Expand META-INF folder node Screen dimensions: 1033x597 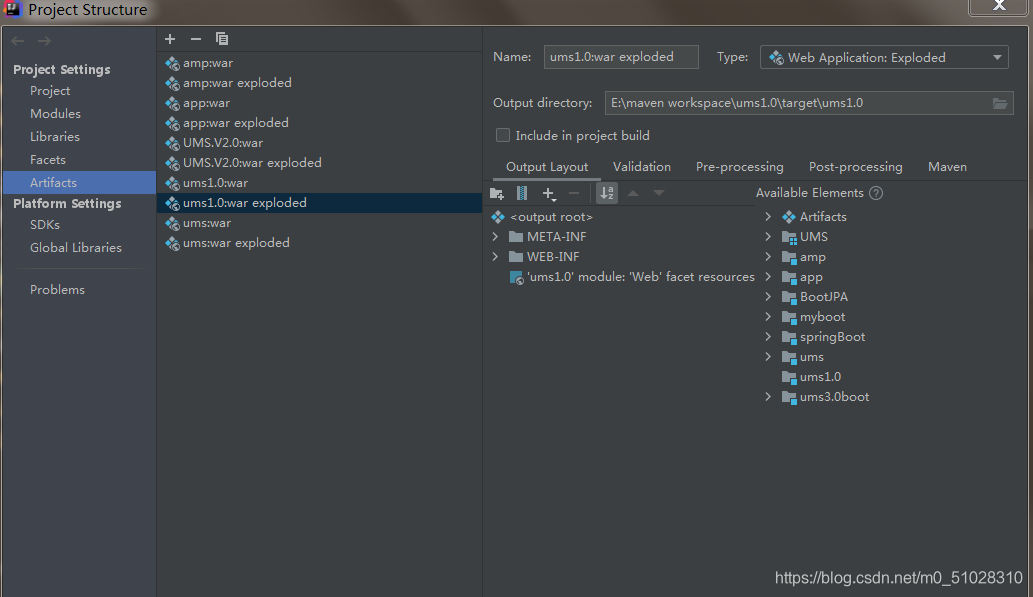[495, 237]
